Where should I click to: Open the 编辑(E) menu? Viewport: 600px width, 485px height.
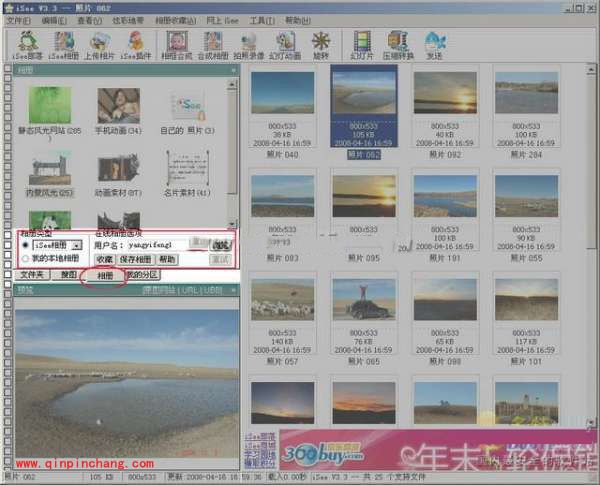tap(54, 20)
